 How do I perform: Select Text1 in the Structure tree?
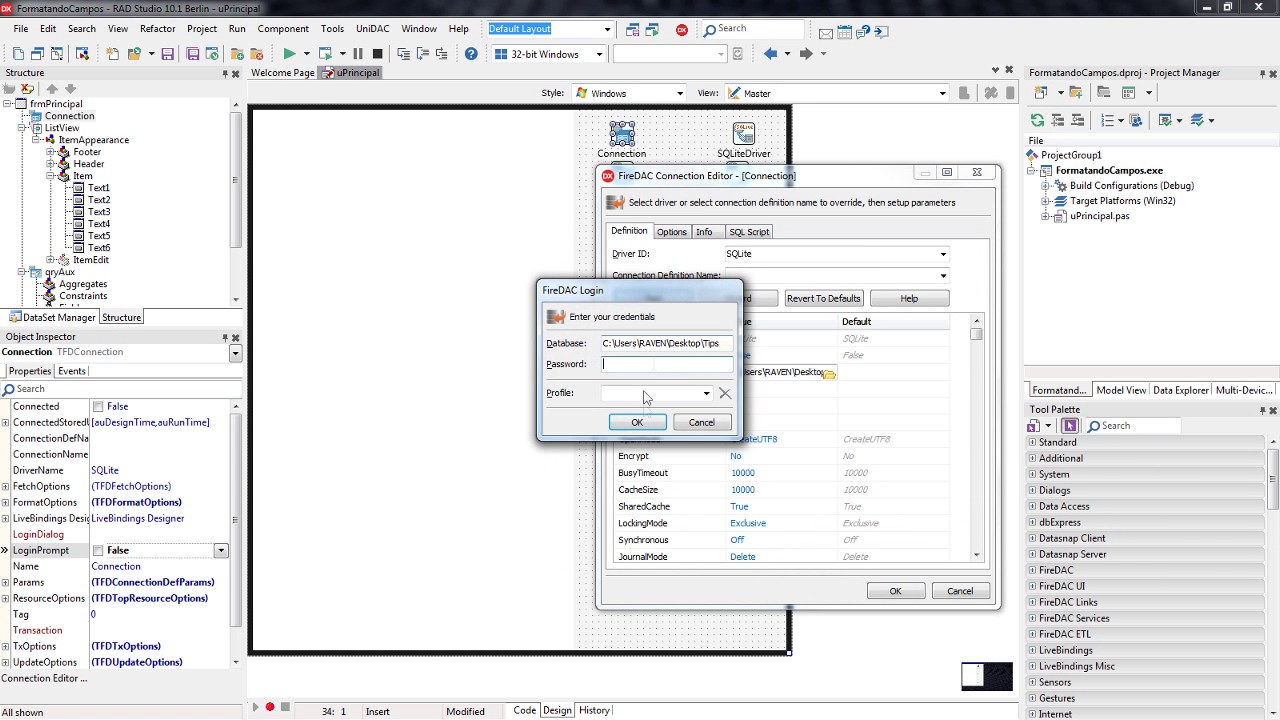(x=99, y=188)
